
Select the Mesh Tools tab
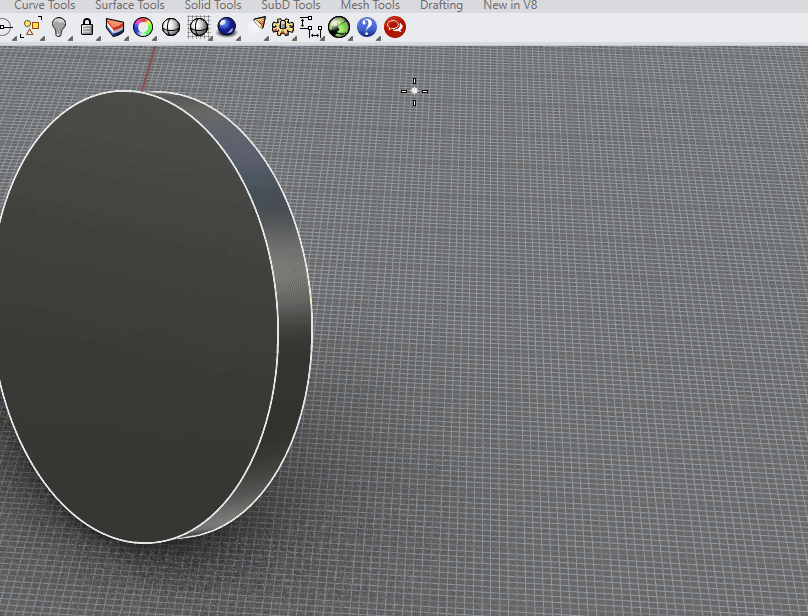[x=370, y=5]
